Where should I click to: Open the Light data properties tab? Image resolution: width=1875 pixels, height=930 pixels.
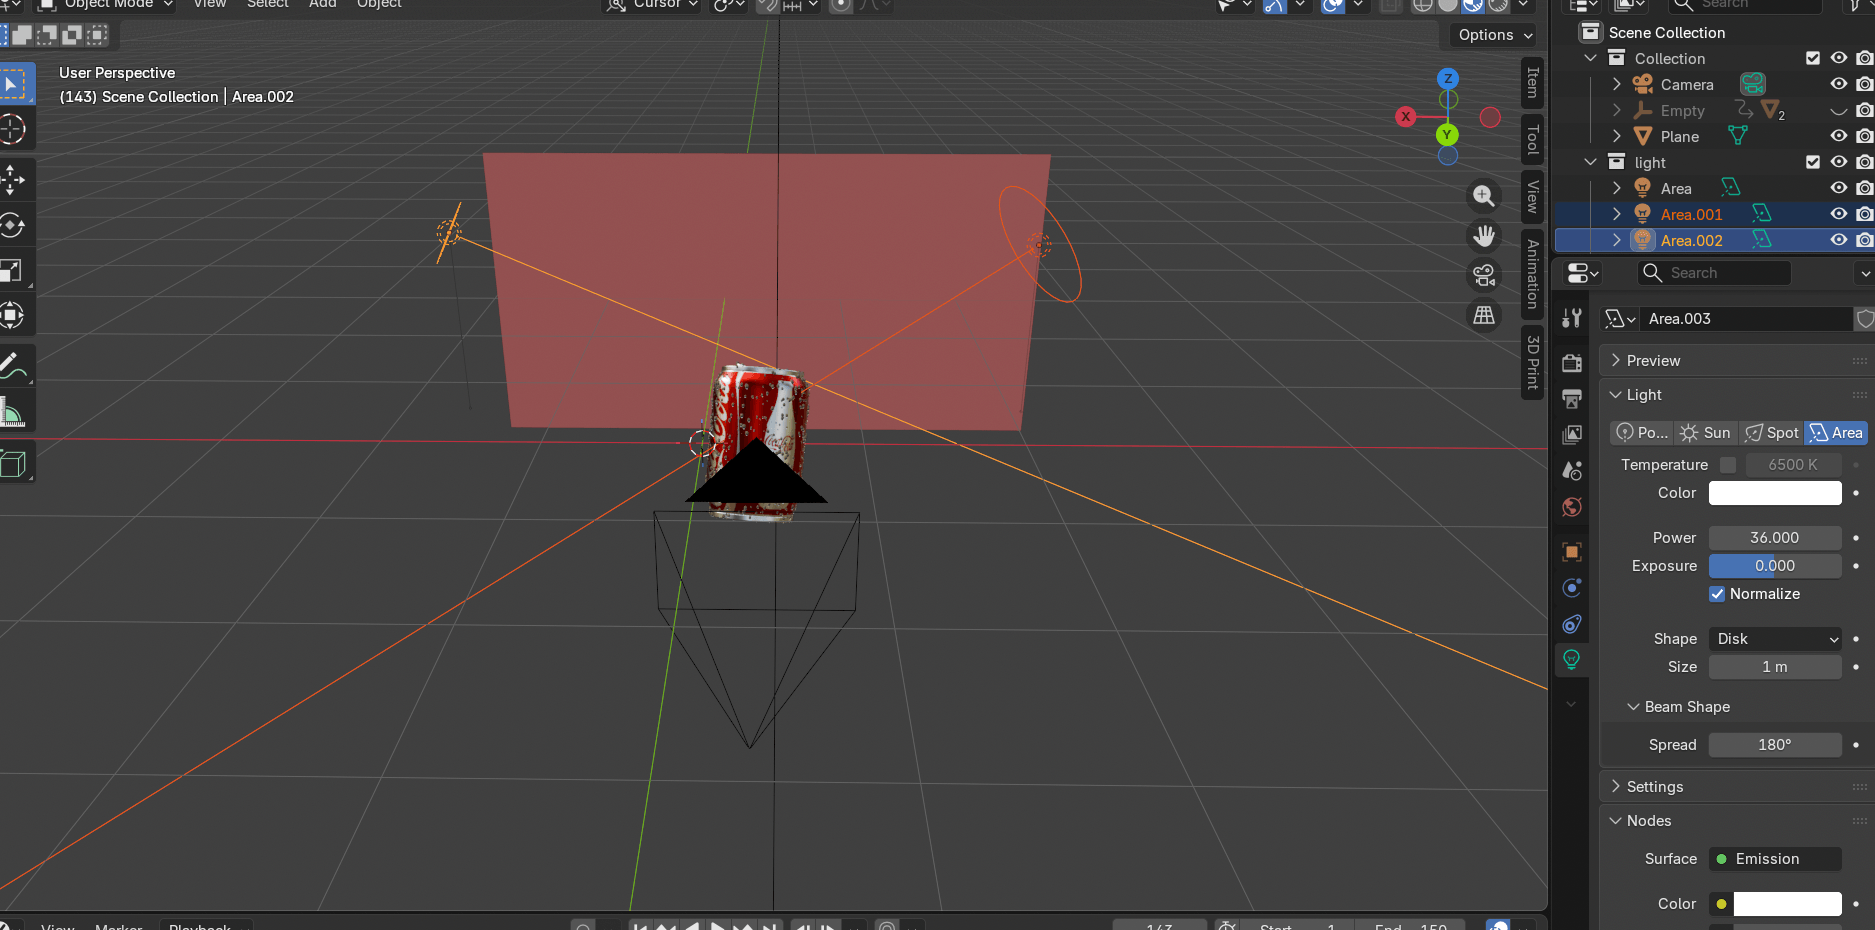1572,659
